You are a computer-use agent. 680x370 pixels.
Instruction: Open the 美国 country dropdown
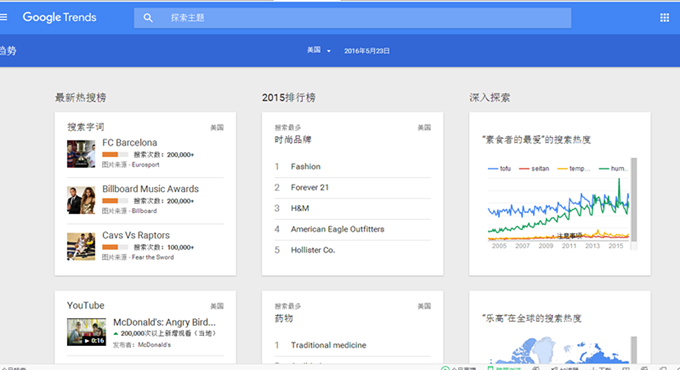click(x=319, y=50)
